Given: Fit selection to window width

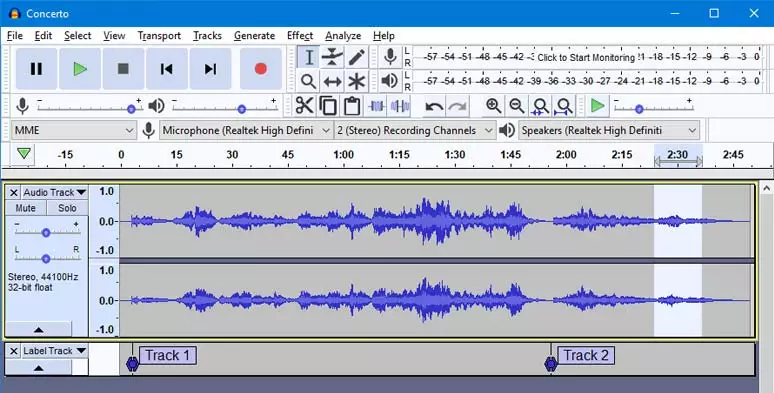Looking at the screenshot, I should 540,106.
